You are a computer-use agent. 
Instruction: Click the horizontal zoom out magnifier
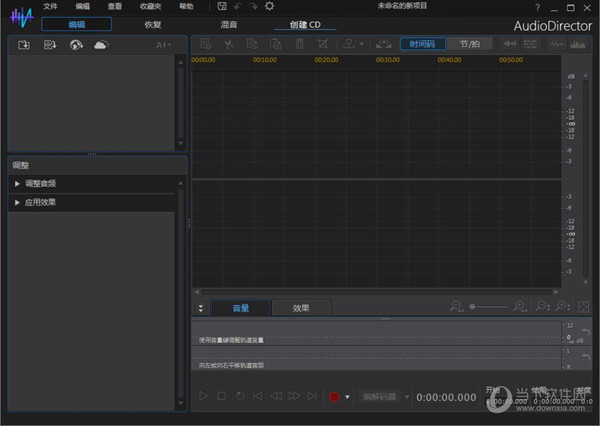pos(457,307)
